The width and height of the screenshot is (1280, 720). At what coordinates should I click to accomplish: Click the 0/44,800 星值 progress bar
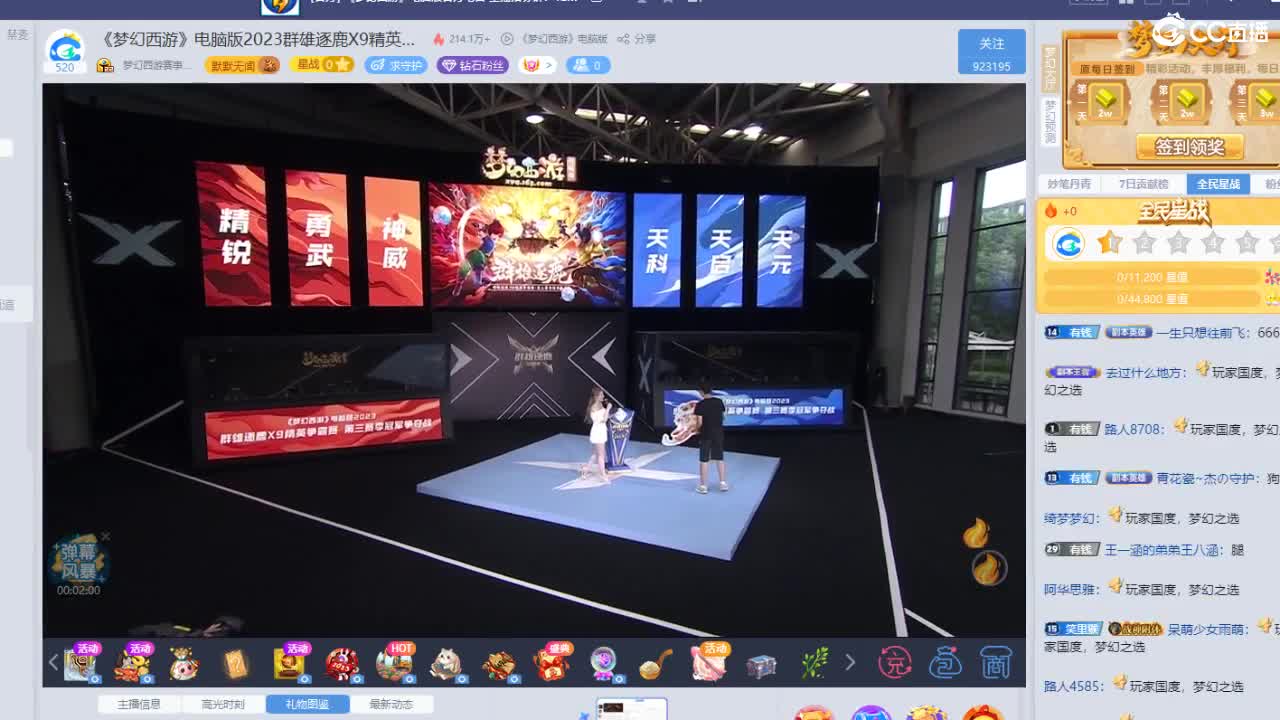tap(1153, 299)
